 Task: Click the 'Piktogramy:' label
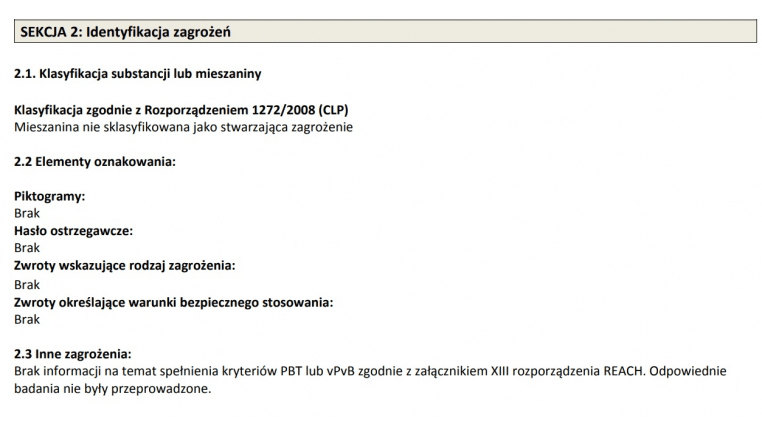(49, 197)
